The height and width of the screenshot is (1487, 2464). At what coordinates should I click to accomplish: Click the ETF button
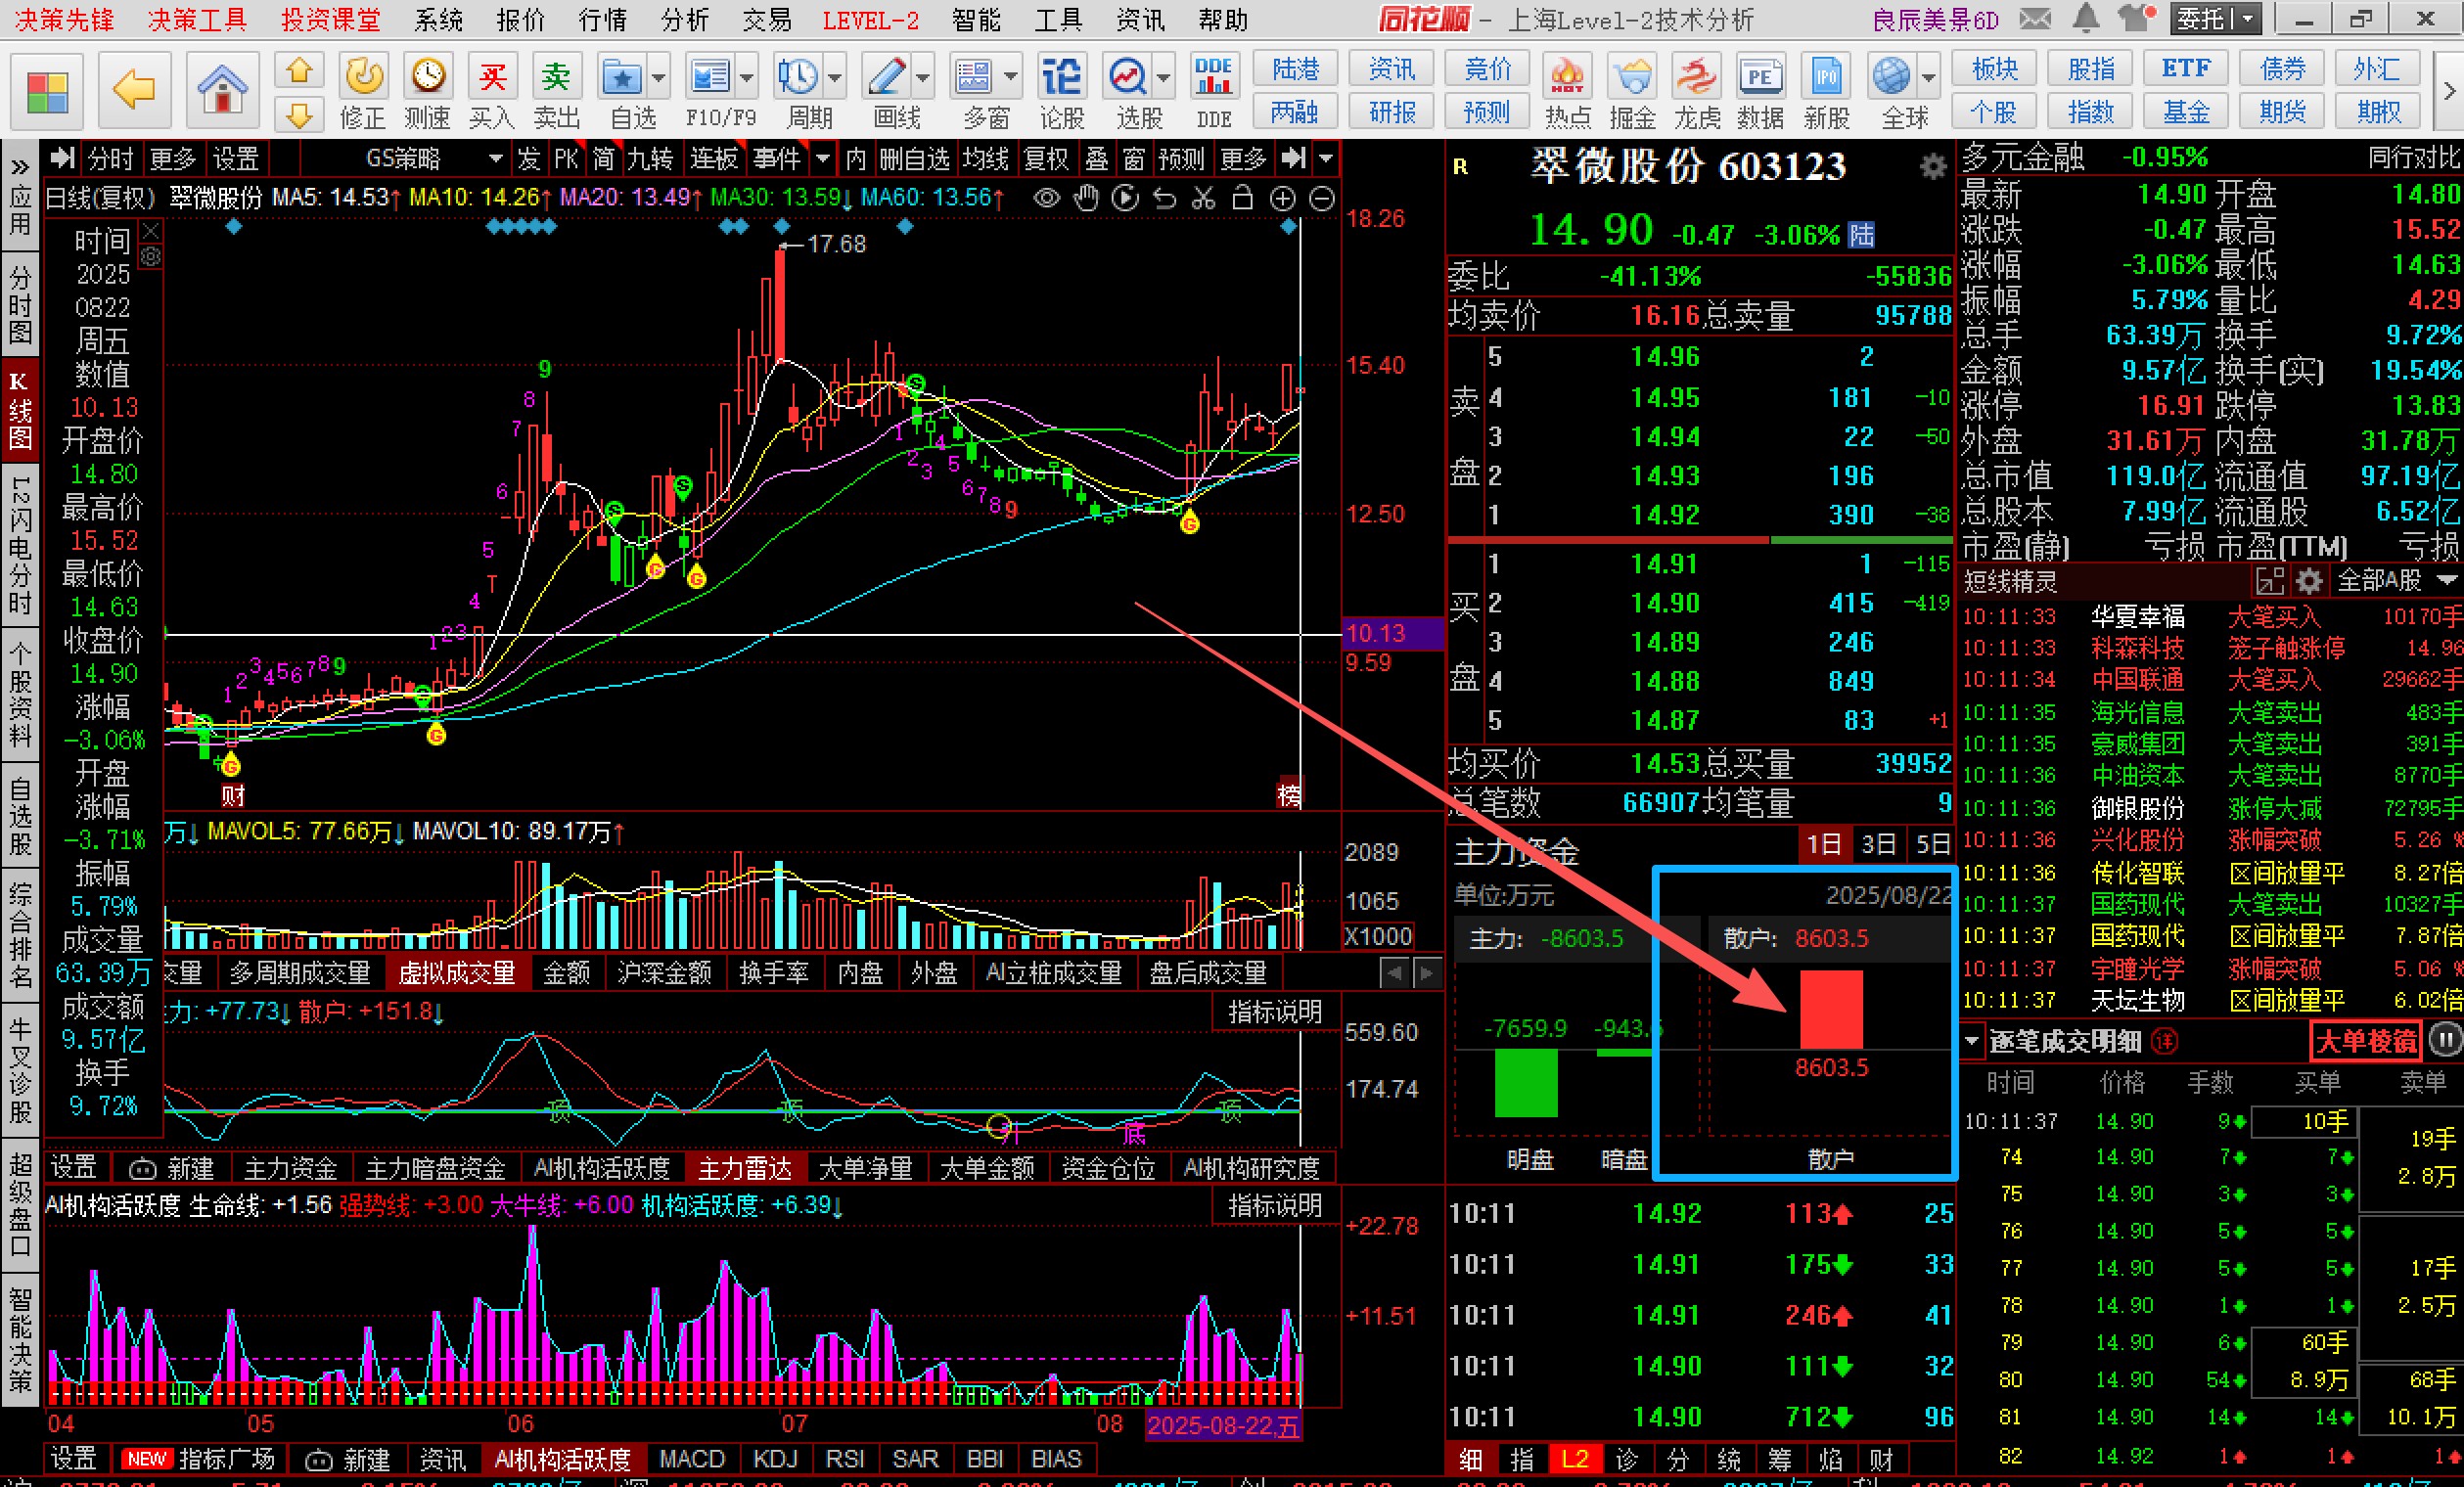point(2185,69)
